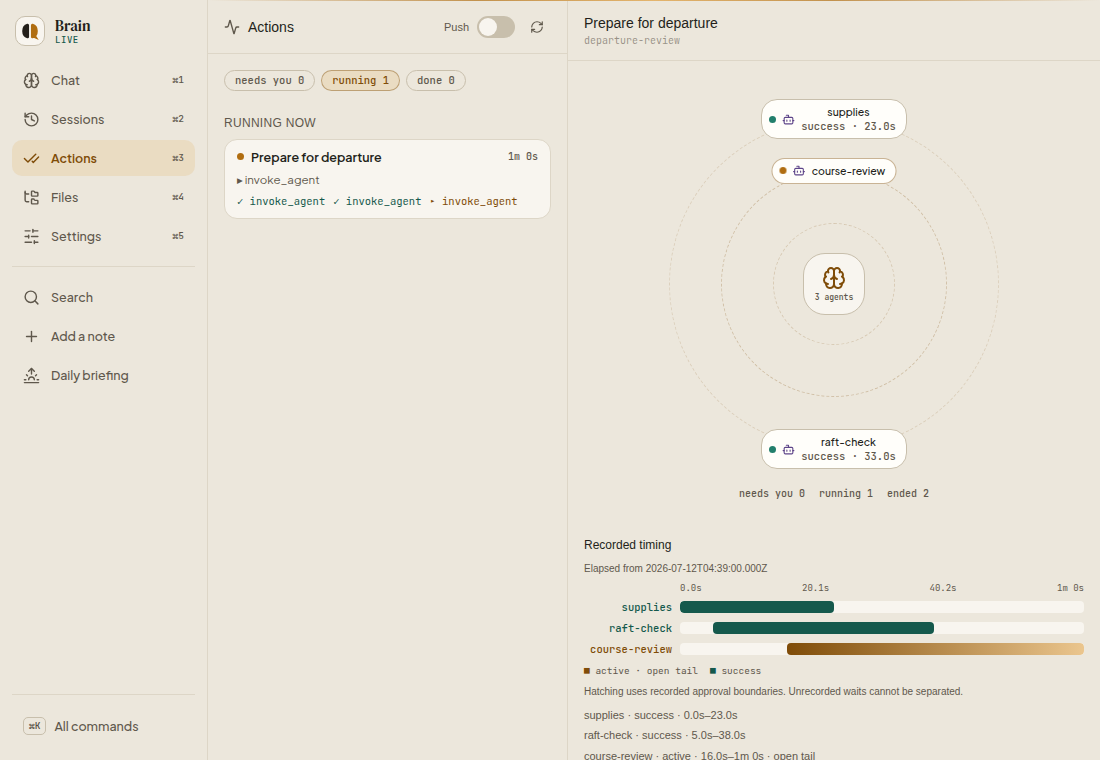Click the Daily briefing sunrise icon
Viewport: 1100px width, 760px height.
click(x=32, y=375)
